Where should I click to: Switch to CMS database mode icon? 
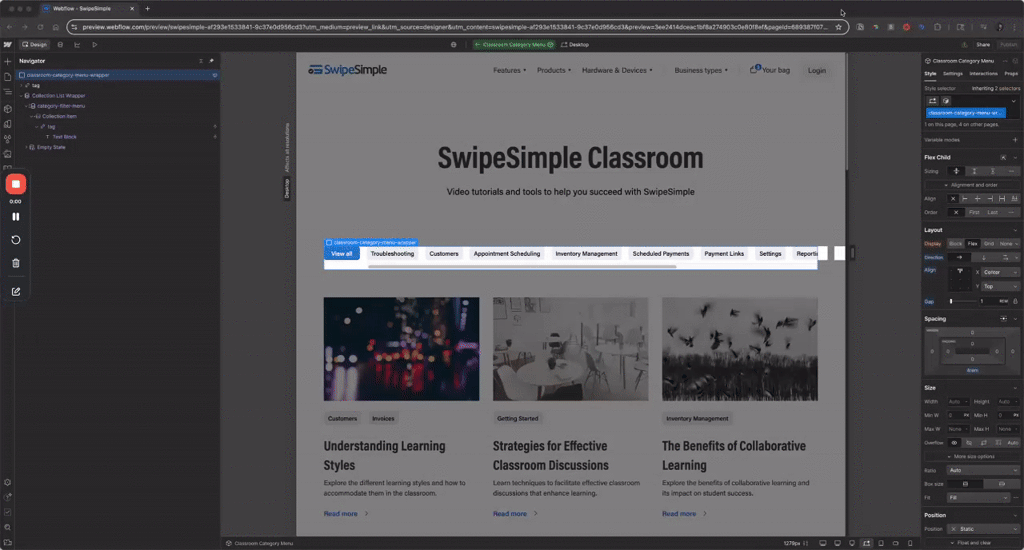point(60,44)
